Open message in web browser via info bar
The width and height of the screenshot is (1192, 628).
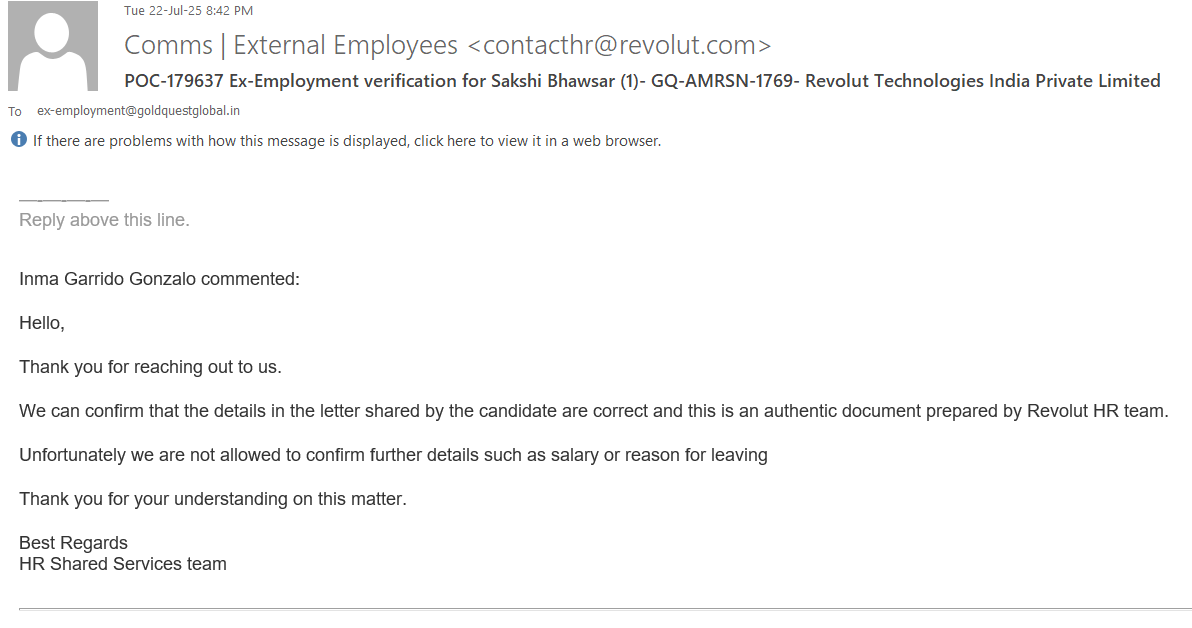pos(346,141)
